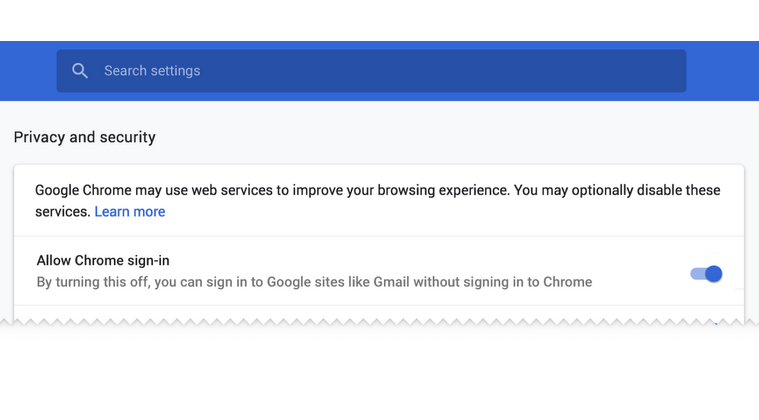
Task: Click the "Google Chrome" text in info card
Action: 83,190
